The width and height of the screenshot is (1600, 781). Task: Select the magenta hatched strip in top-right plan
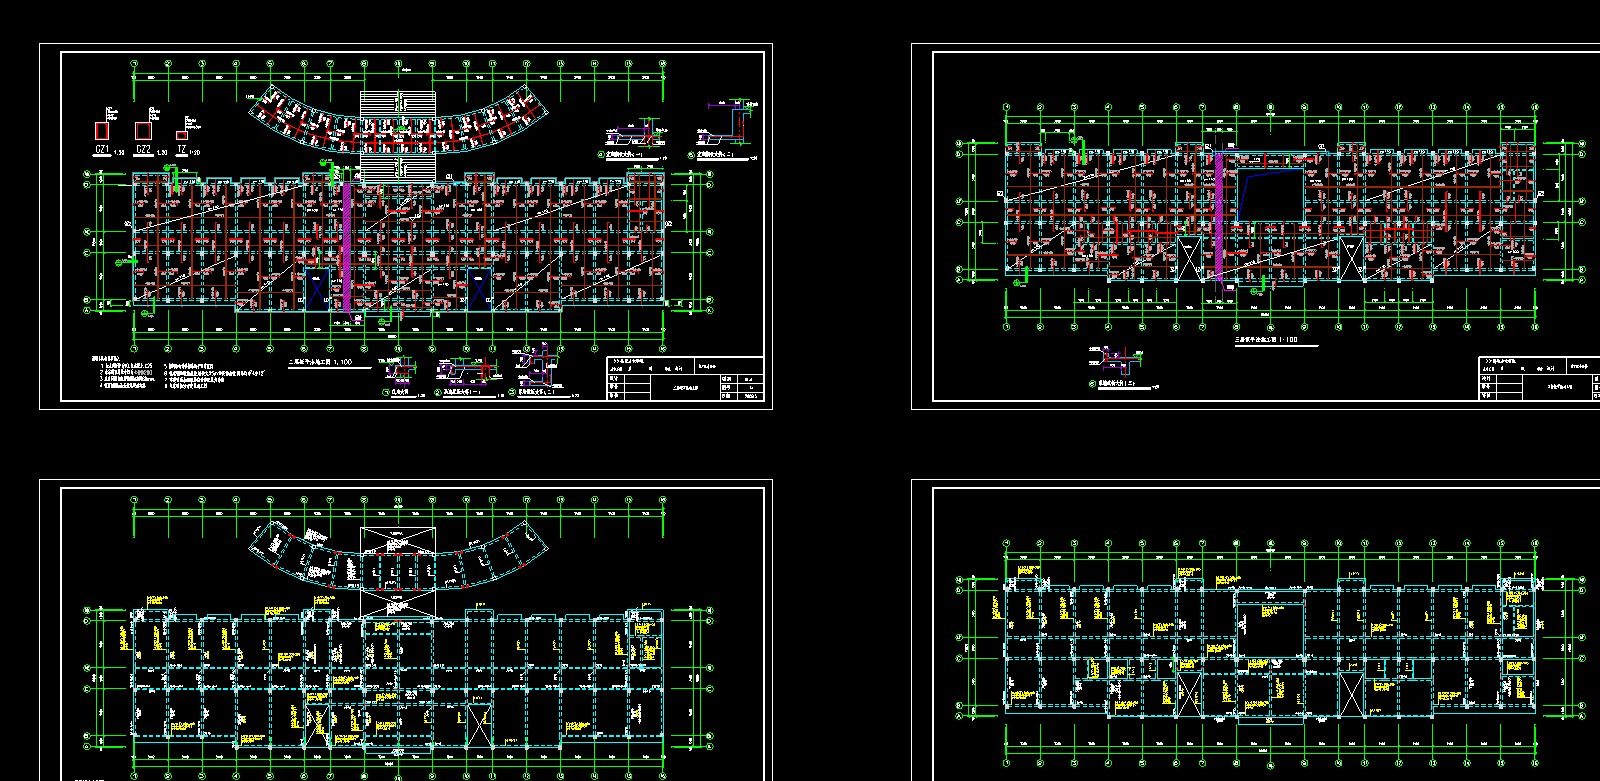[x=1220, y=216]
